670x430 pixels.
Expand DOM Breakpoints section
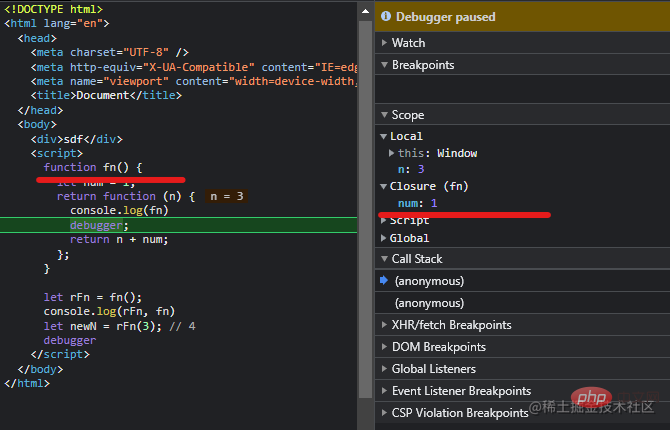384,347
